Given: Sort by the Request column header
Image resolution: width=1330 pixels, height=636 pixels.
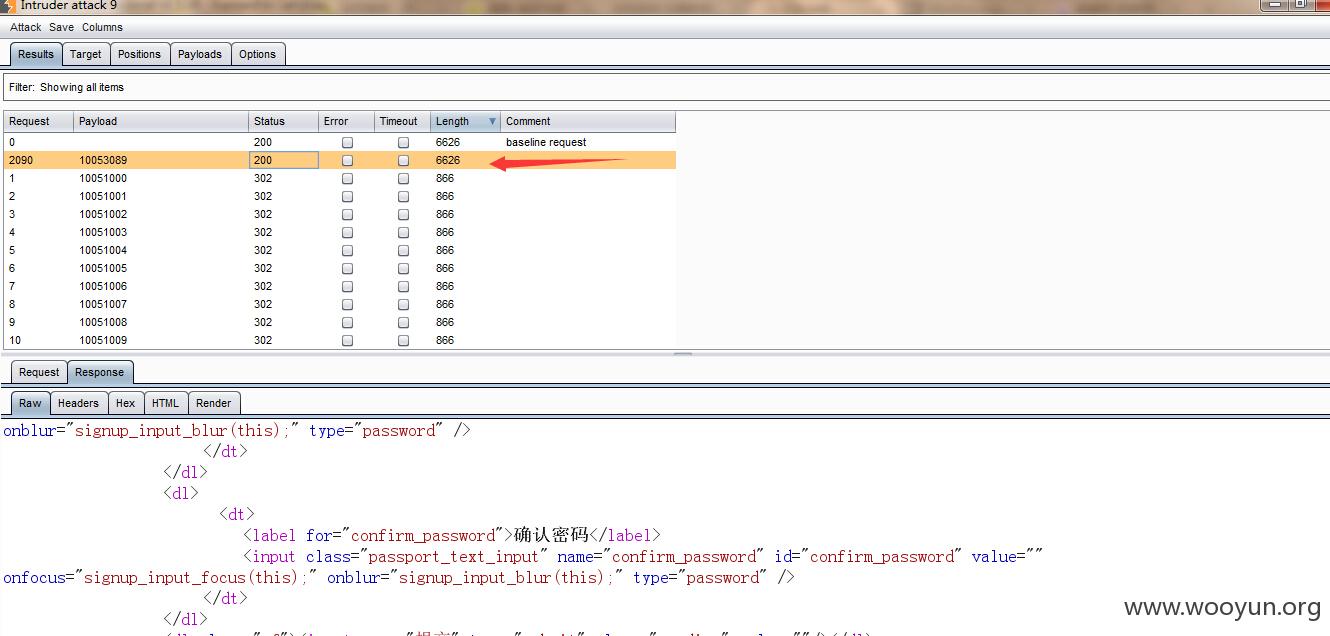Looking at the screenshot, I should coord(38,121).
